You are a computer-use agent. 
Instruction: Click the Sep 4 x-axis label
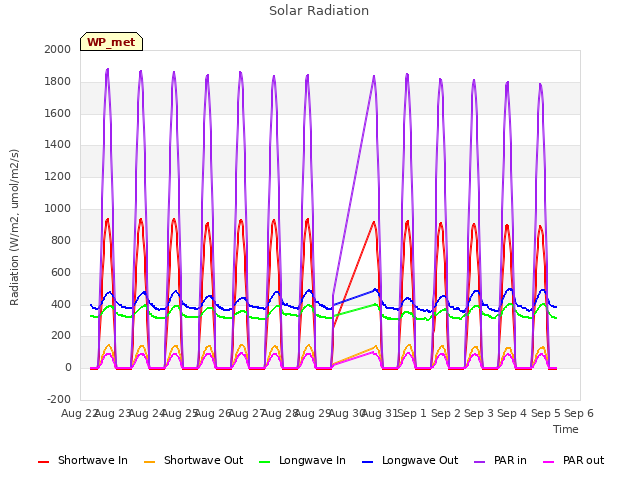[512, 413]
